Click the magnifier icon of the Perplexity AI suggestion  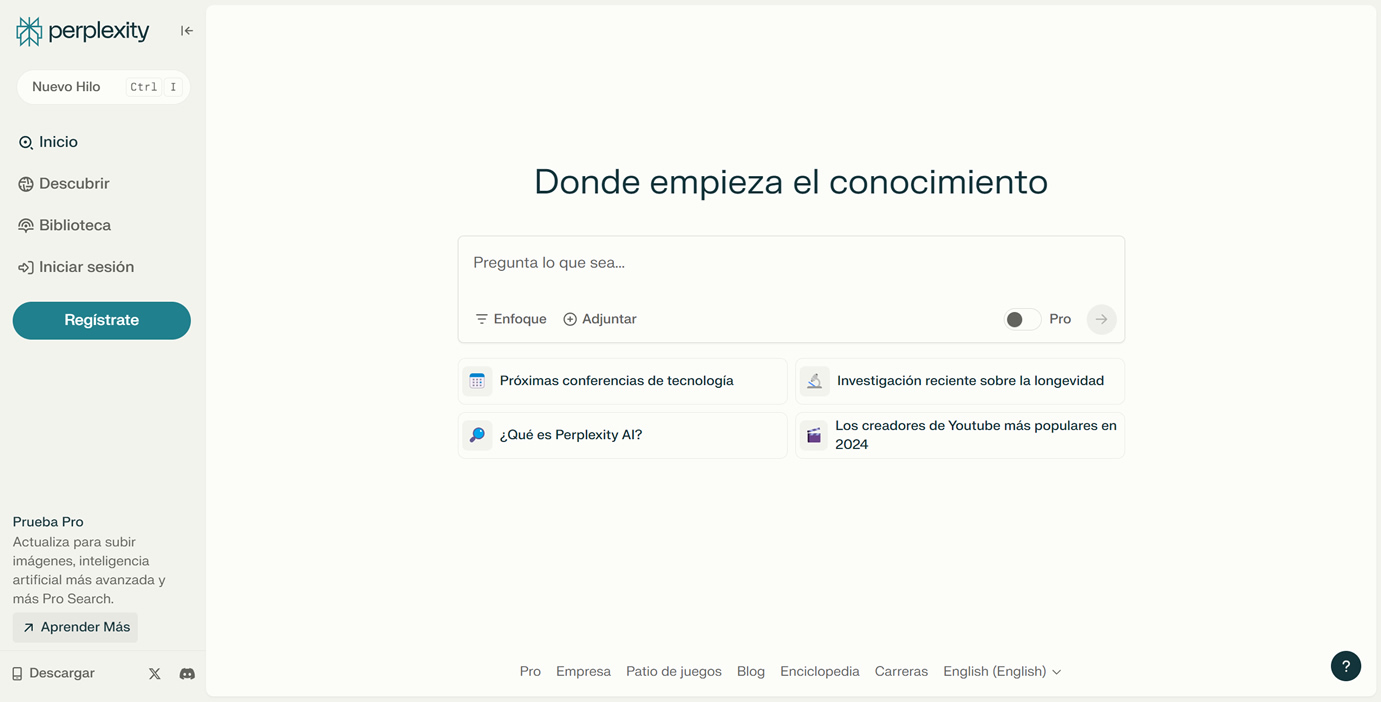477,435
